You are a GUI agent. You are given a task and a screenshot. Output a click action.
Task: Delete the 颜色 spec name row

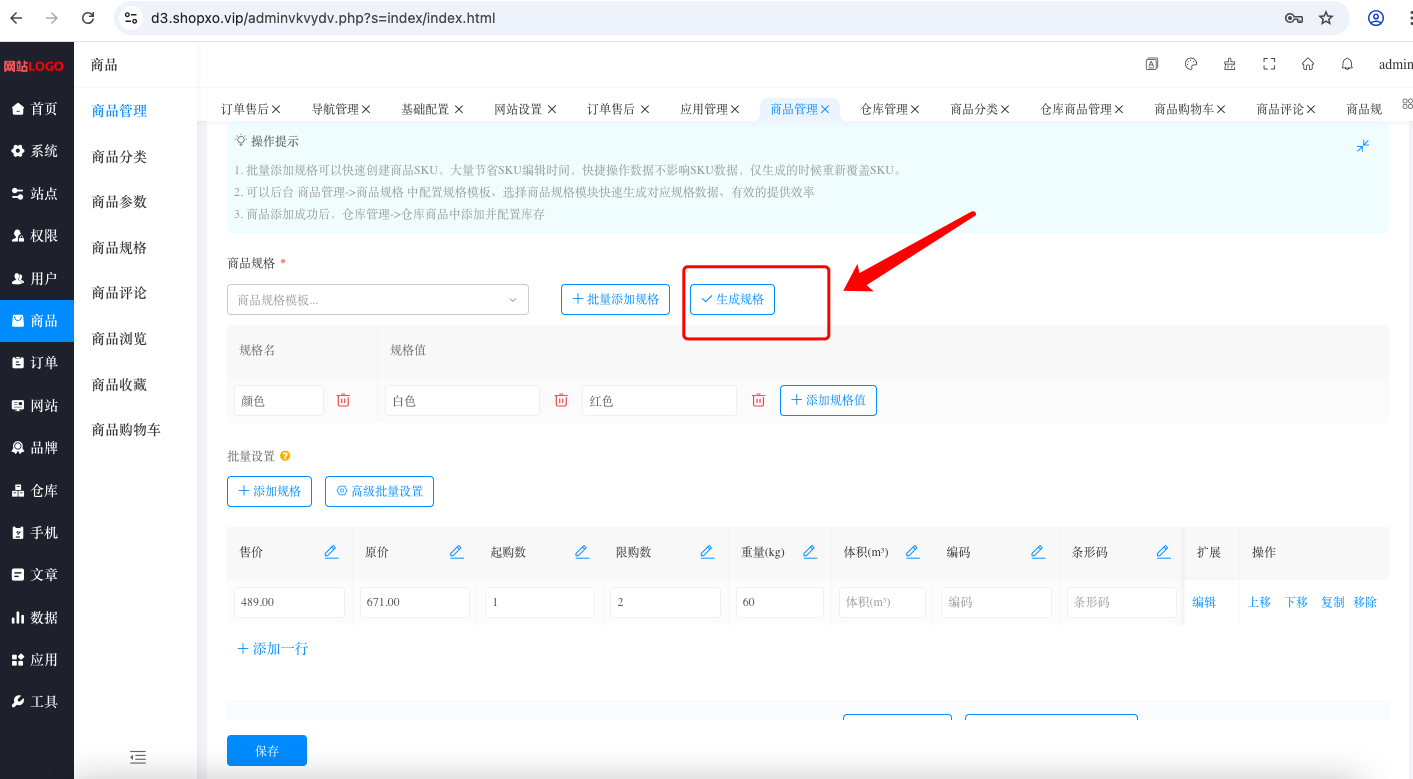pos(343,400)
